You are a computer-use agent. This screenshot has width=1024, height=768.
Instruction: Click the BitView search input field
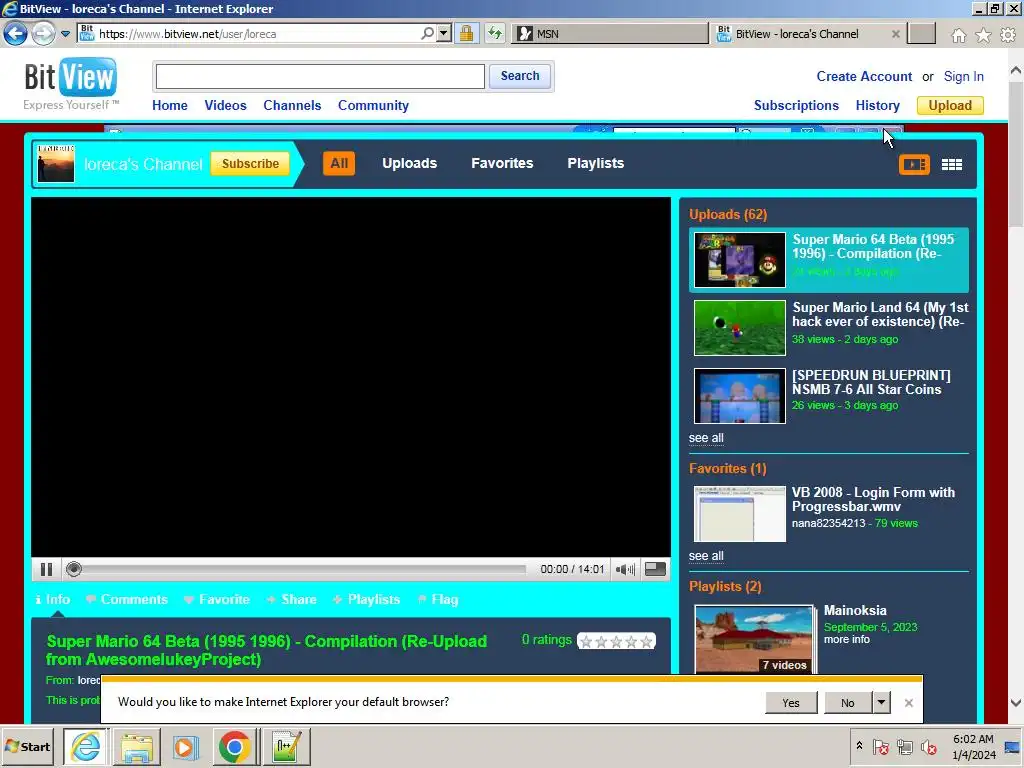[x=320, y=76]
